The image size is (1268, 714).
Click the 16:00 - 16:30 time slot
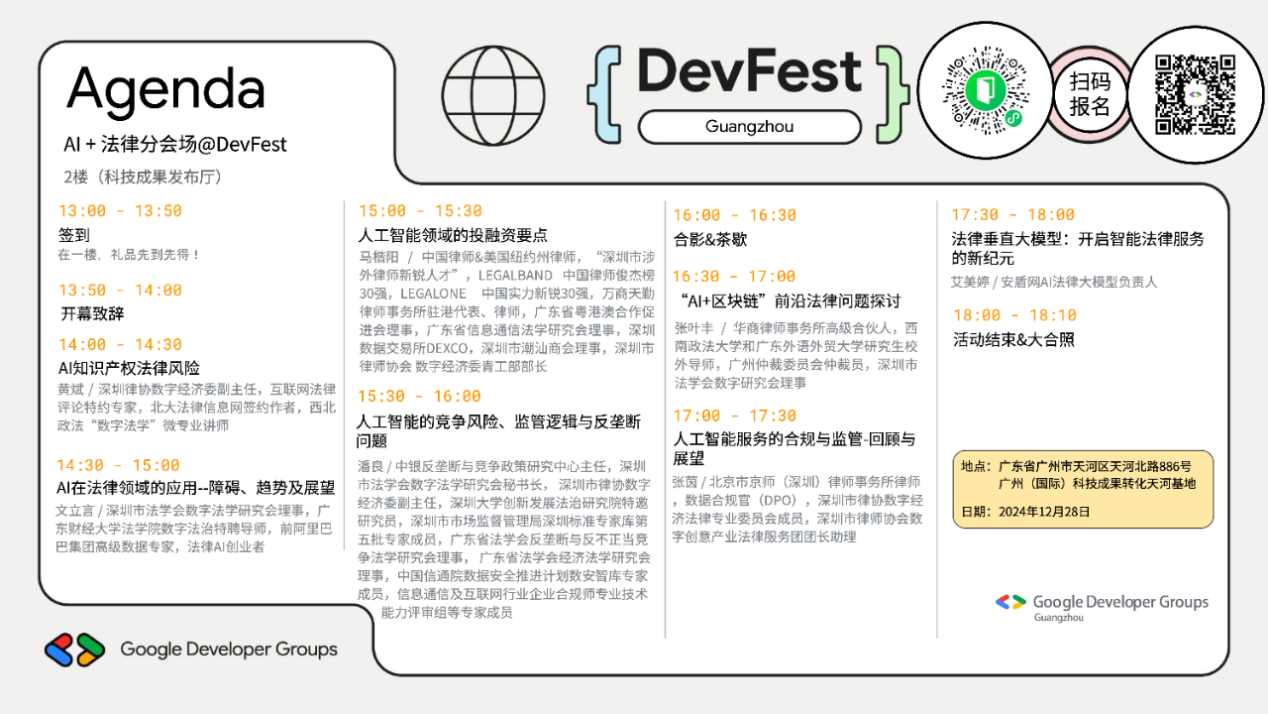pos(735,215)
